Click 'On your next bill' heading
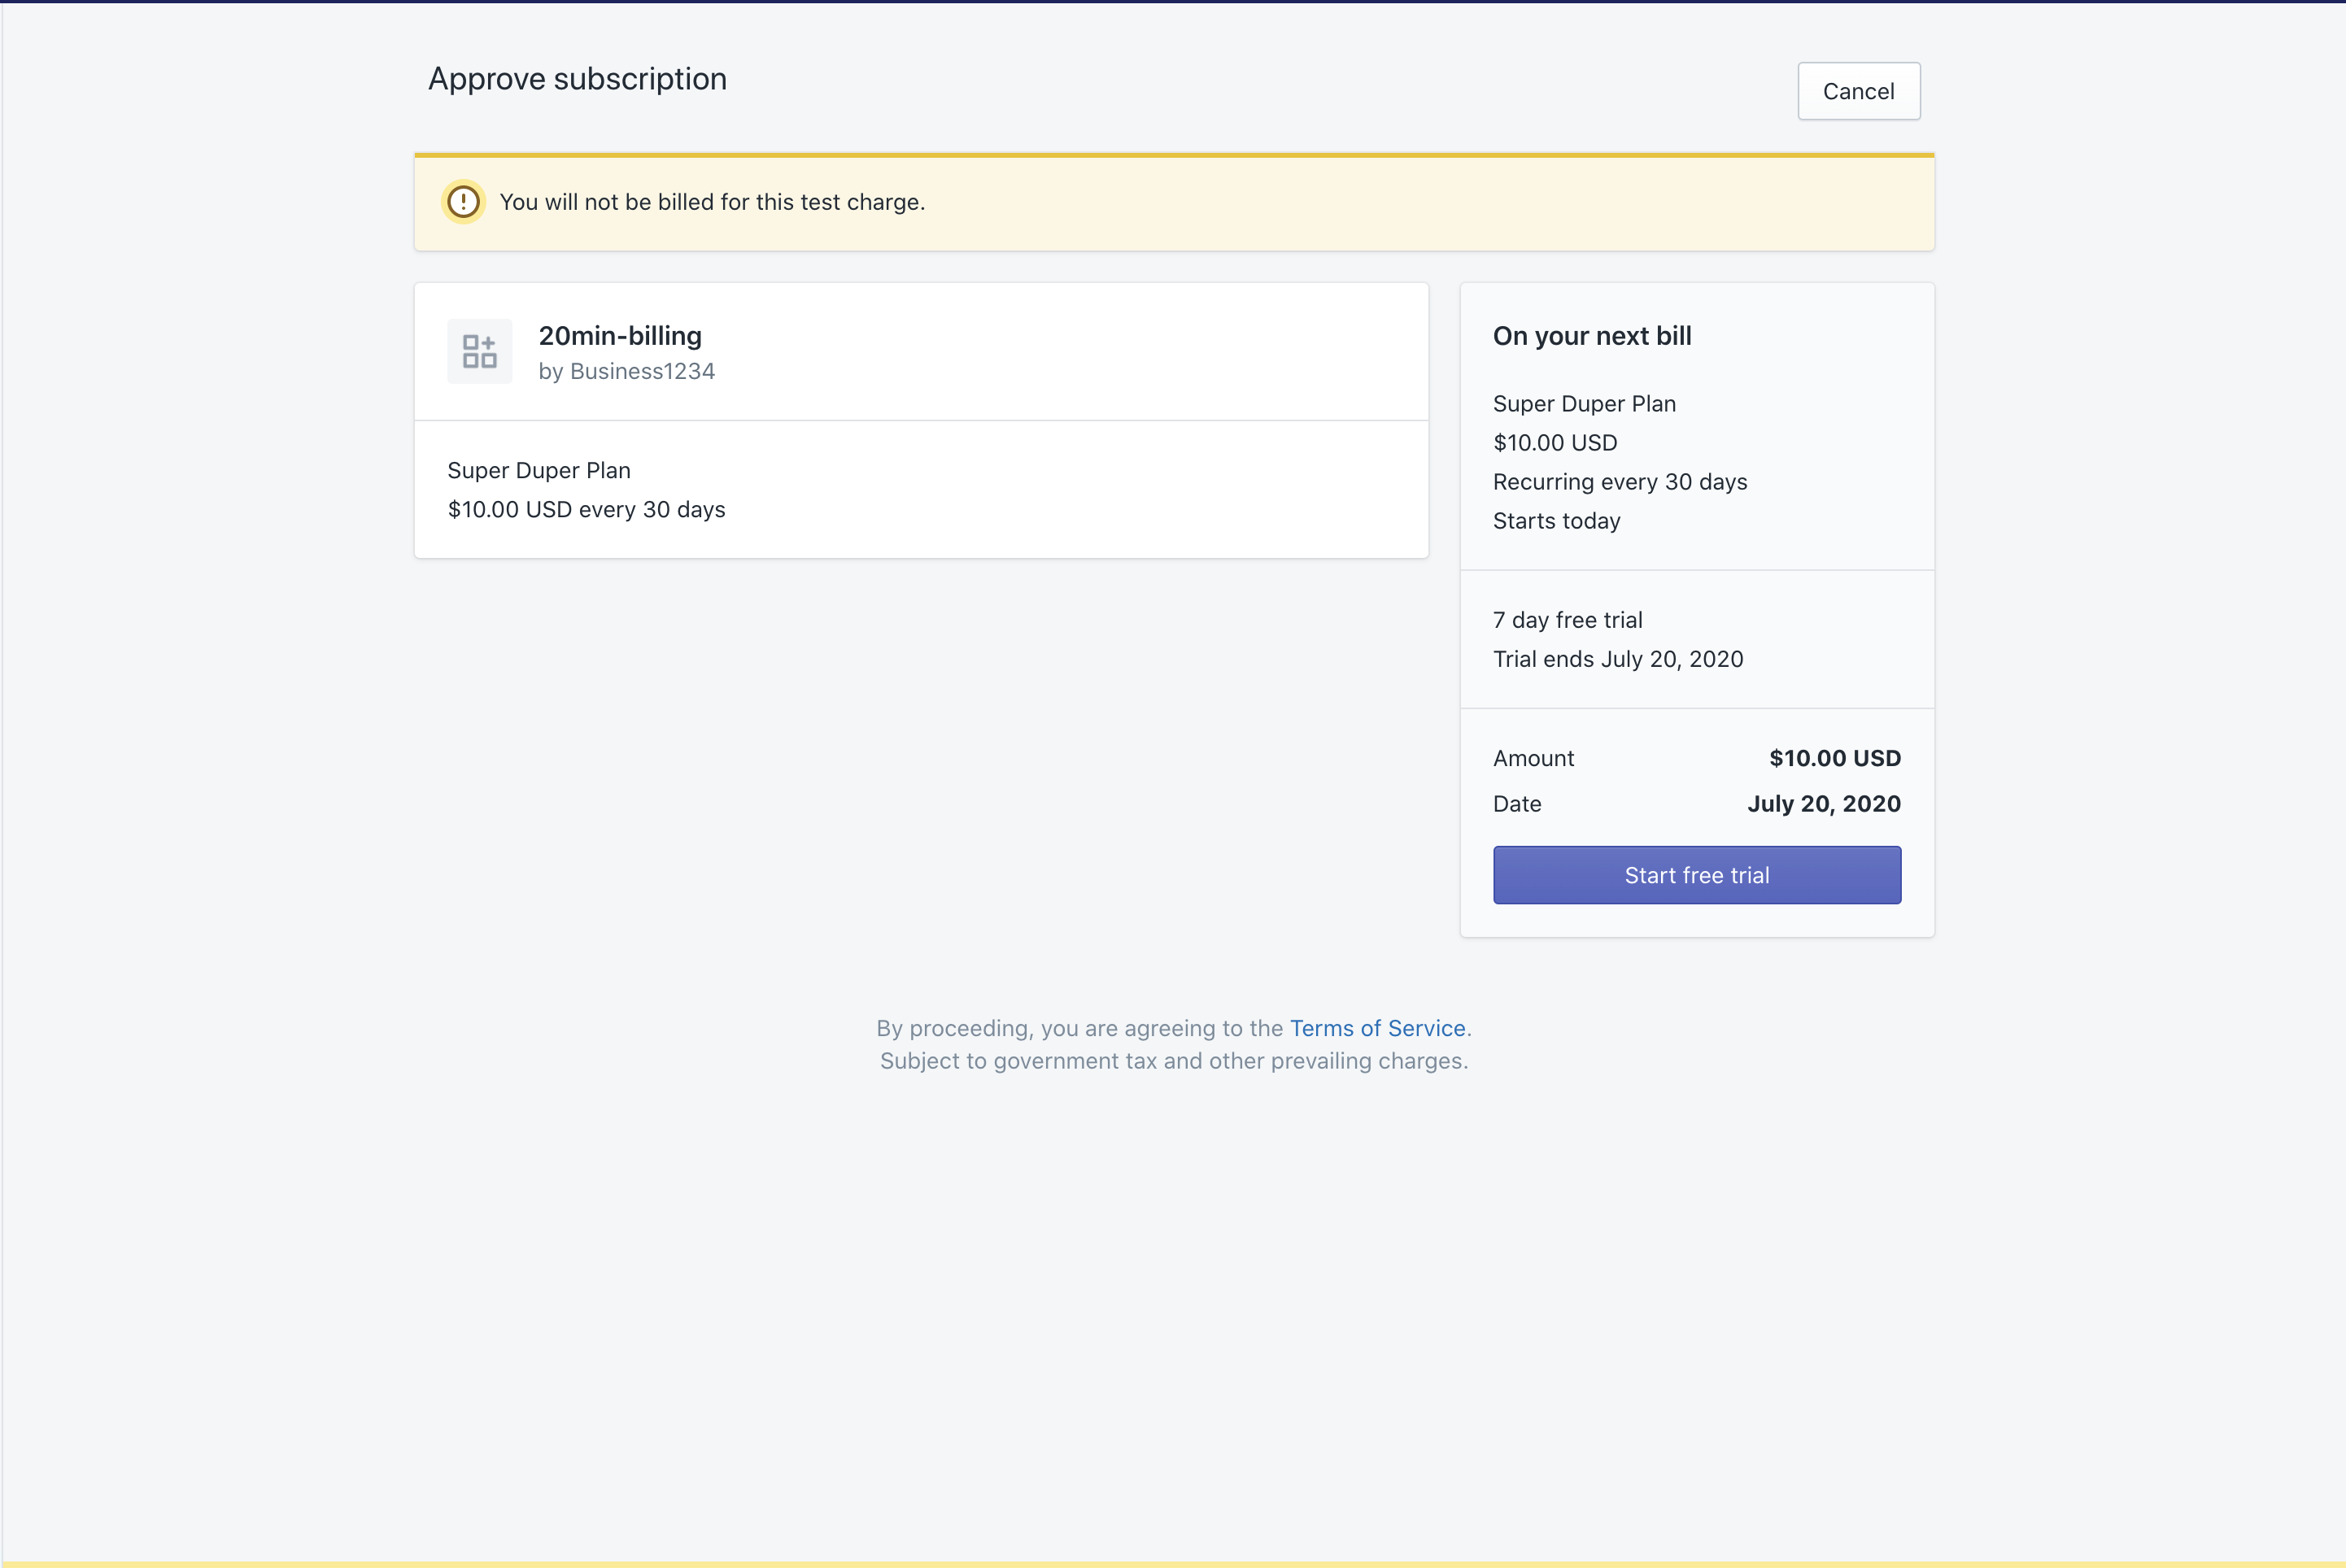The width and height of the screenshot is (2346, 1568). coord(1592,336)
